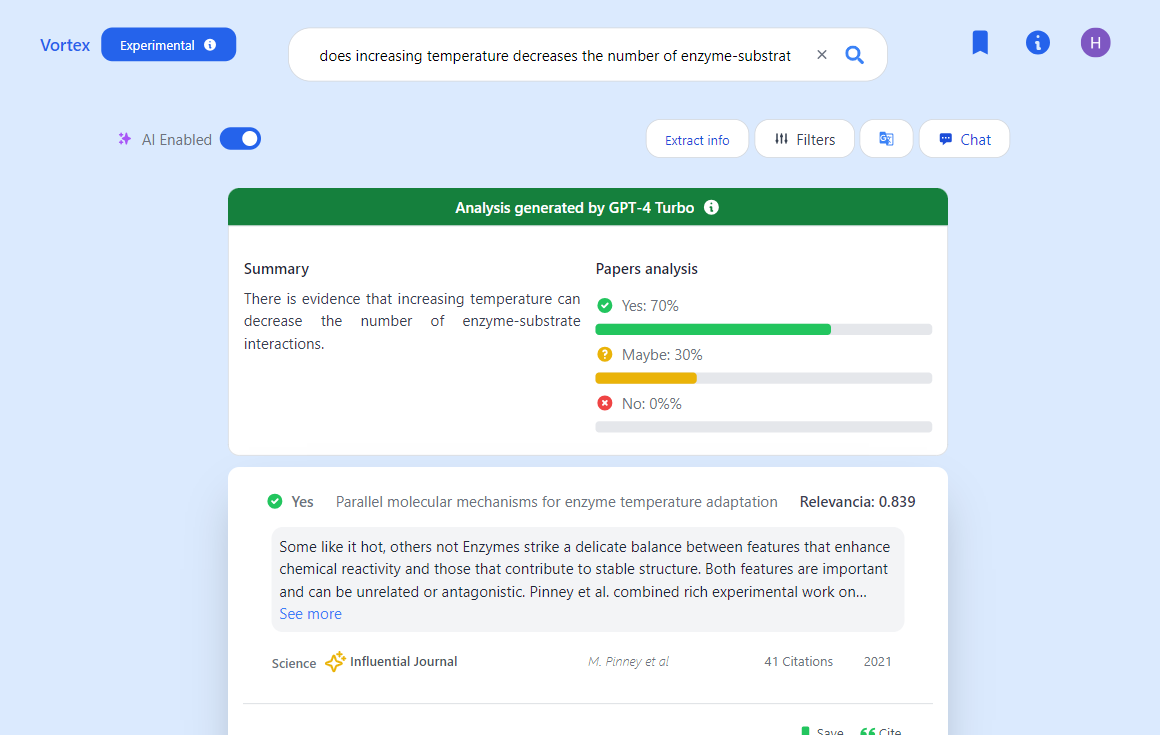Click the translate language icon button
This screenshot has width=1160, height=735.
tap(886, 139)
